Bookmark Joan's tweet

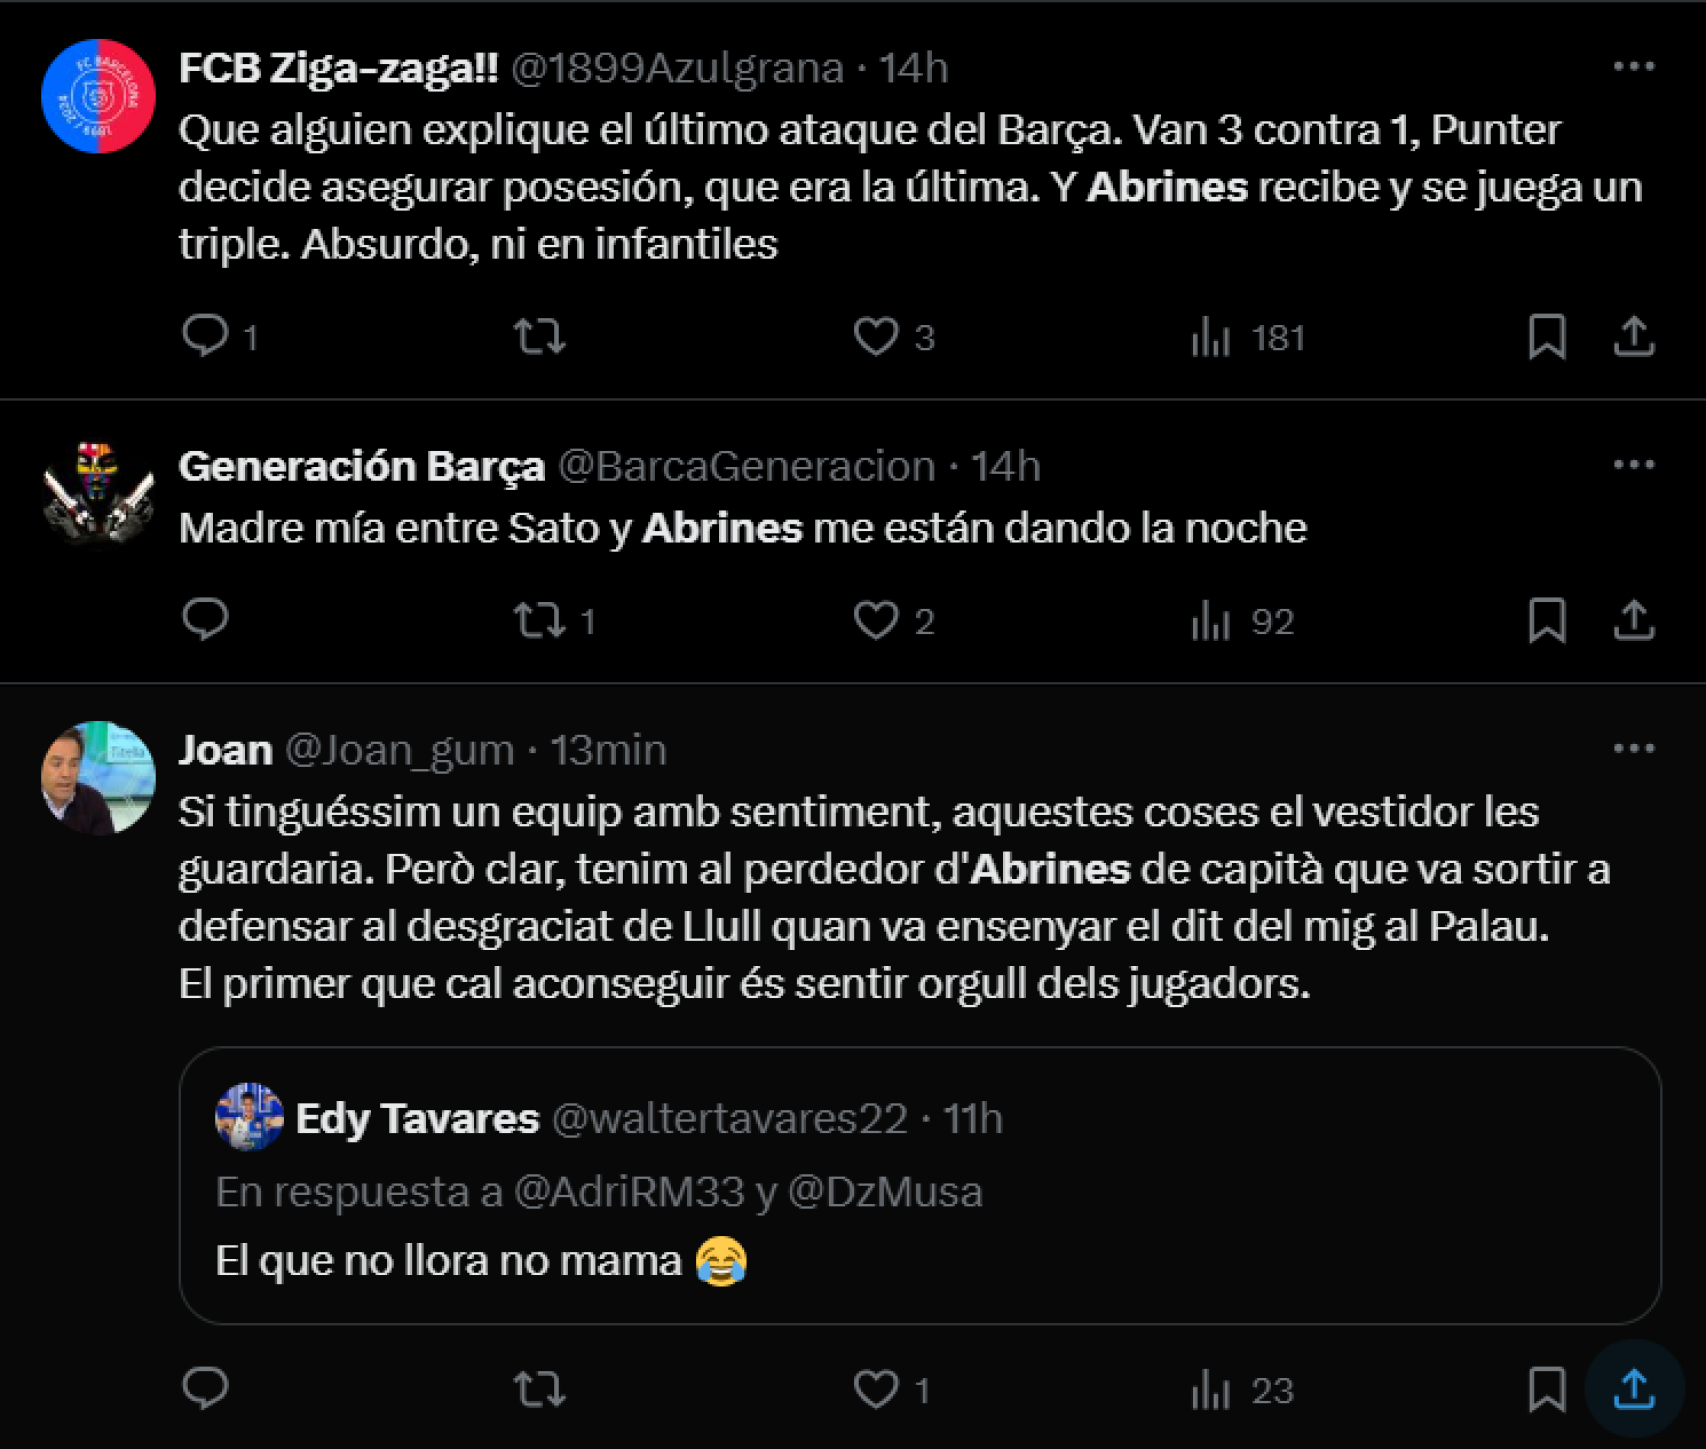[1546, 1389]
